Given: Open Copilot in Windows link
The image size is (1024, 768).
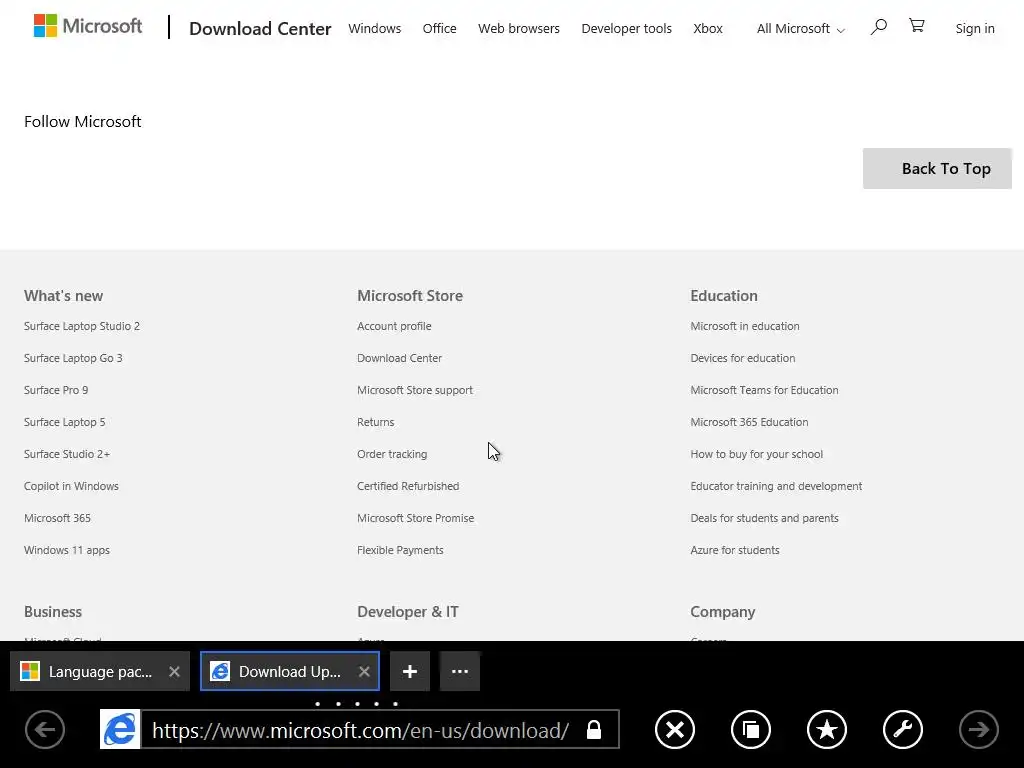Looking at the screenshot, I should [71, 486].
